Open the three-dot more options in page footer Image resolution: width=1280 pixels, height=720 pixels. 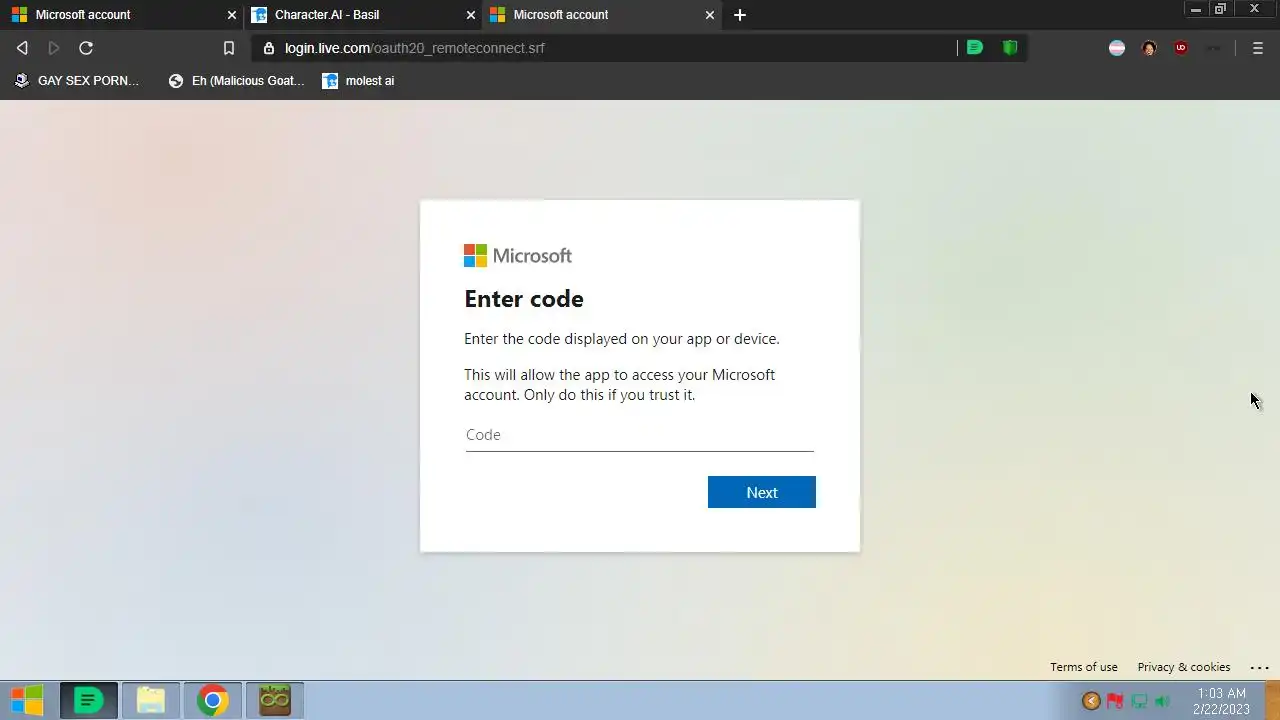coord(1259,667)
